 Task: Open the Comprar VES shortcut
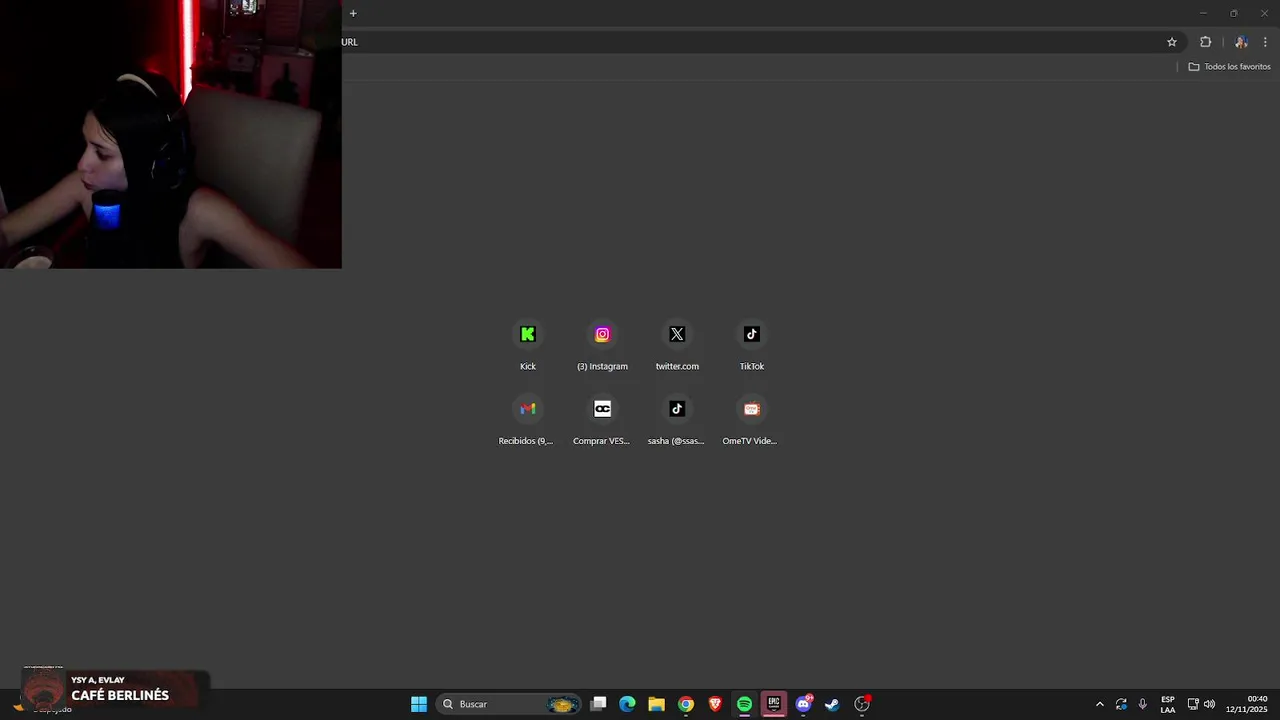coord(602,420)
